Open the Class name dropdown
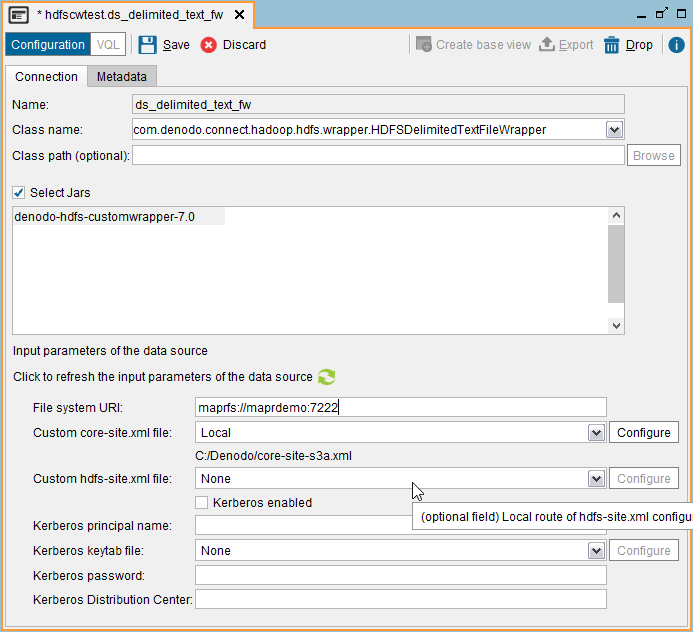This screenshot has height=632, width=693. 614,130
